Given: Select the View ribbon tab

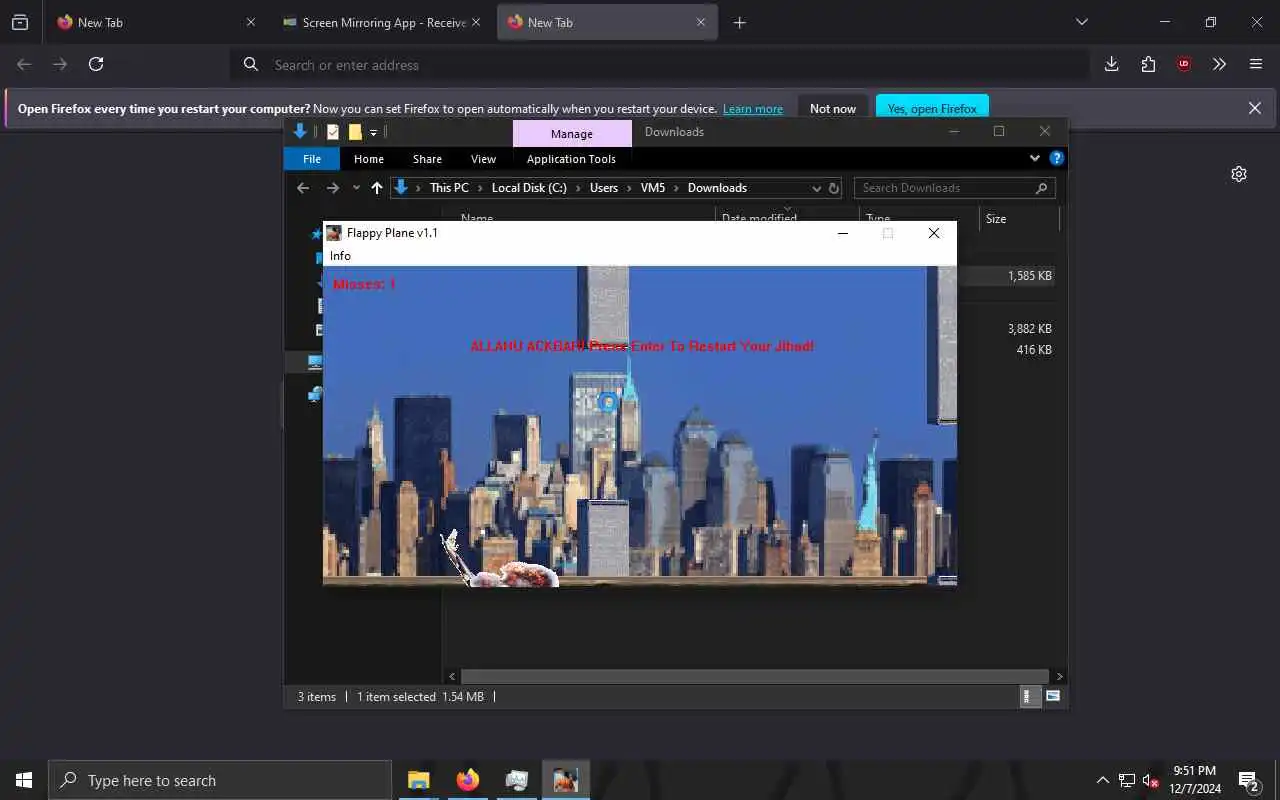Looking at the screenshot, I should click(483, 159).
